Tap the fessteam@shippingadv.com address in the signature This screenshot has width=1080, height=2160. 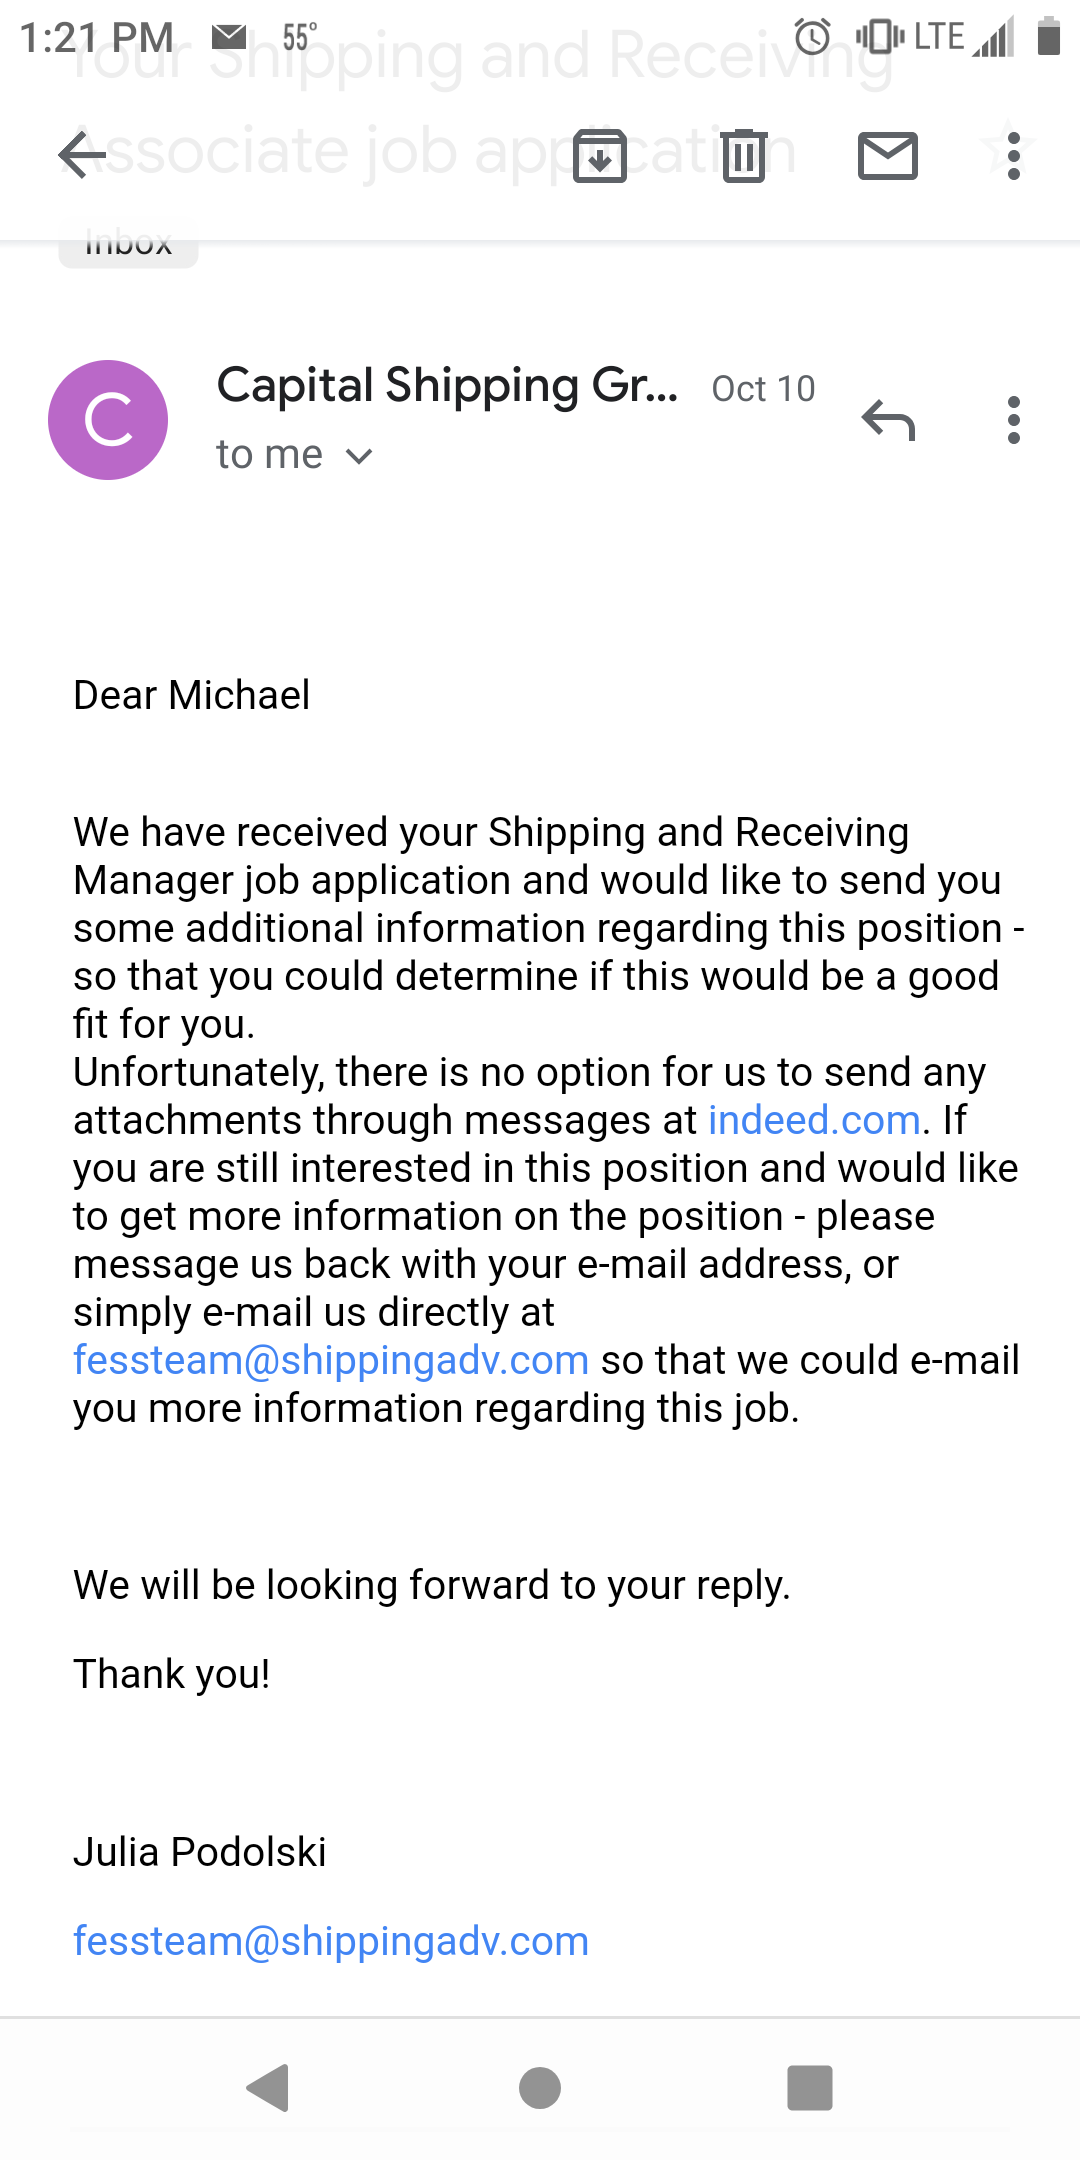pos(331,1941)
